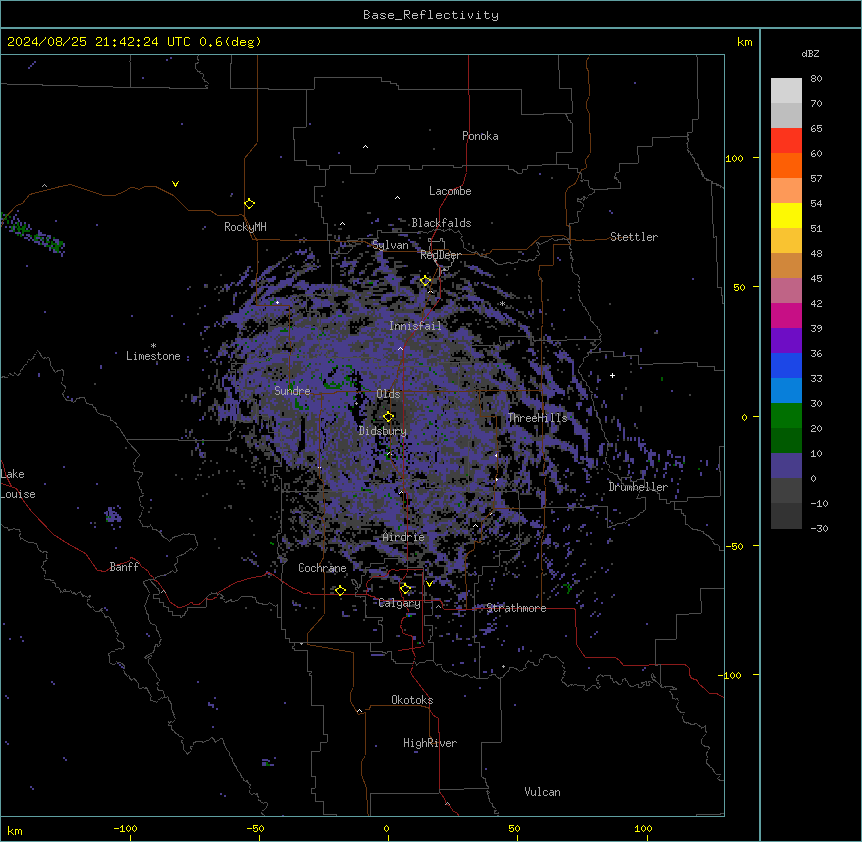
Task: Select the HighRiver label
Action: click(430, 743)
